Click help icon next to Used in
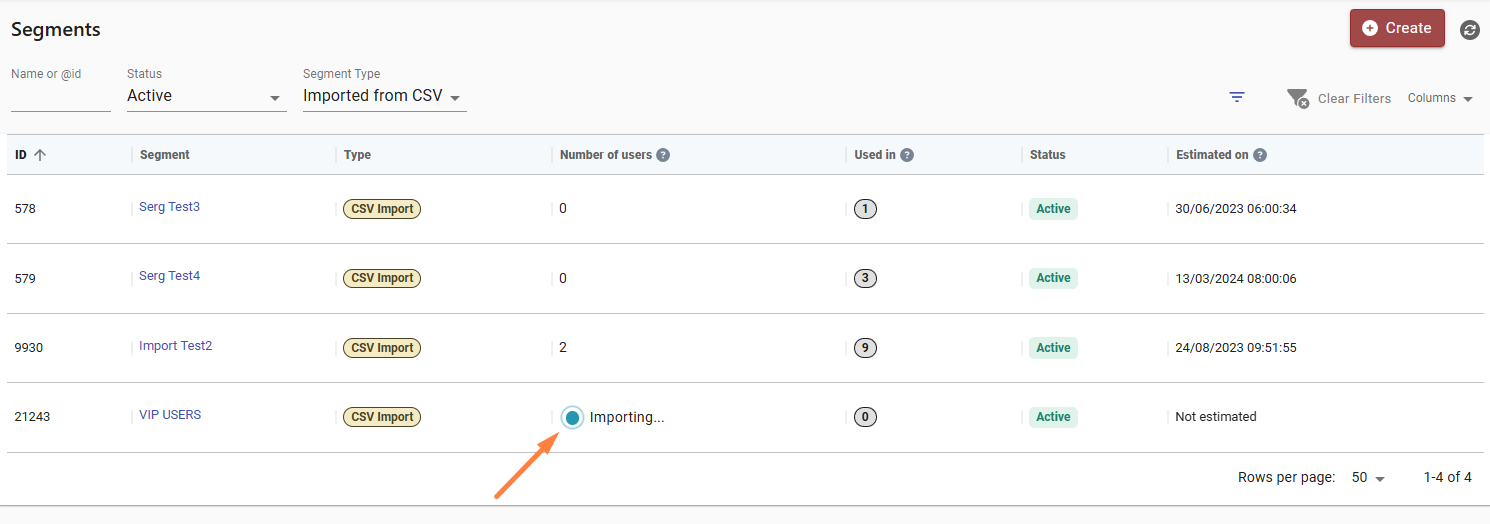This screenshot has width=1490, height=524. [x=907, y=155]
